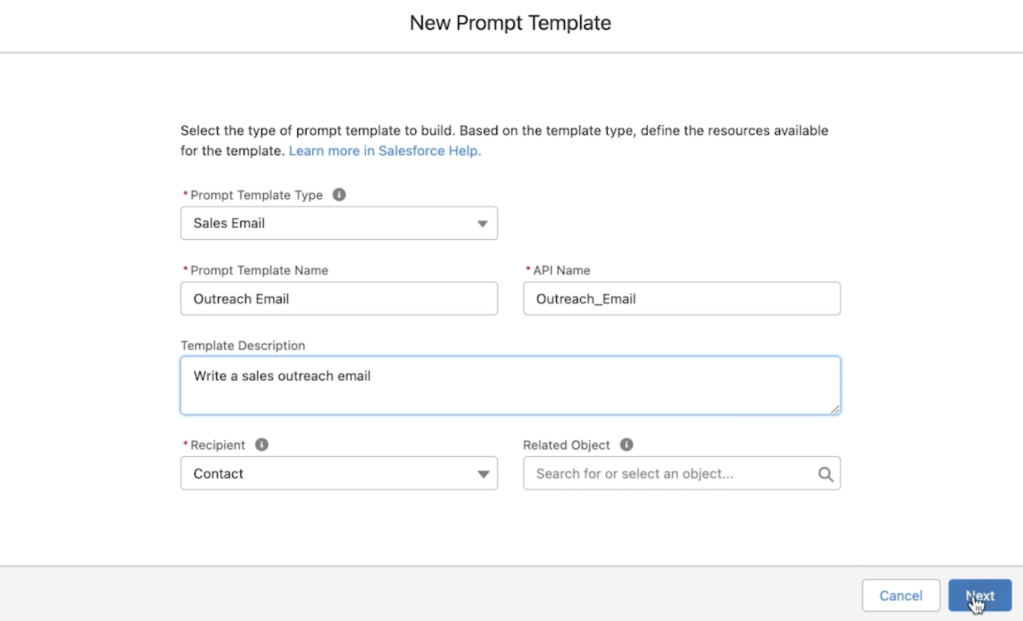Click the Template Description resize handle
This screenshot has width=1023, height=621.
coord(834,408)
